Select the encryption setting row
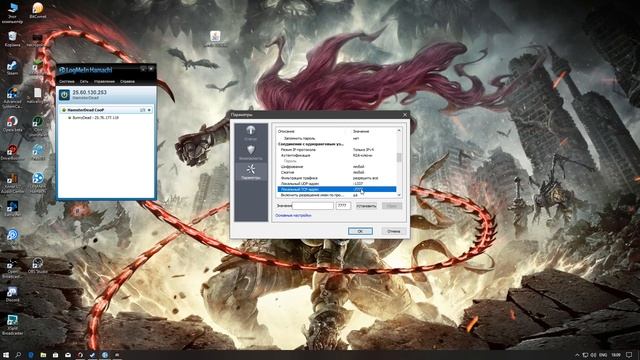 pyautogui.click(x=337, y=167)
